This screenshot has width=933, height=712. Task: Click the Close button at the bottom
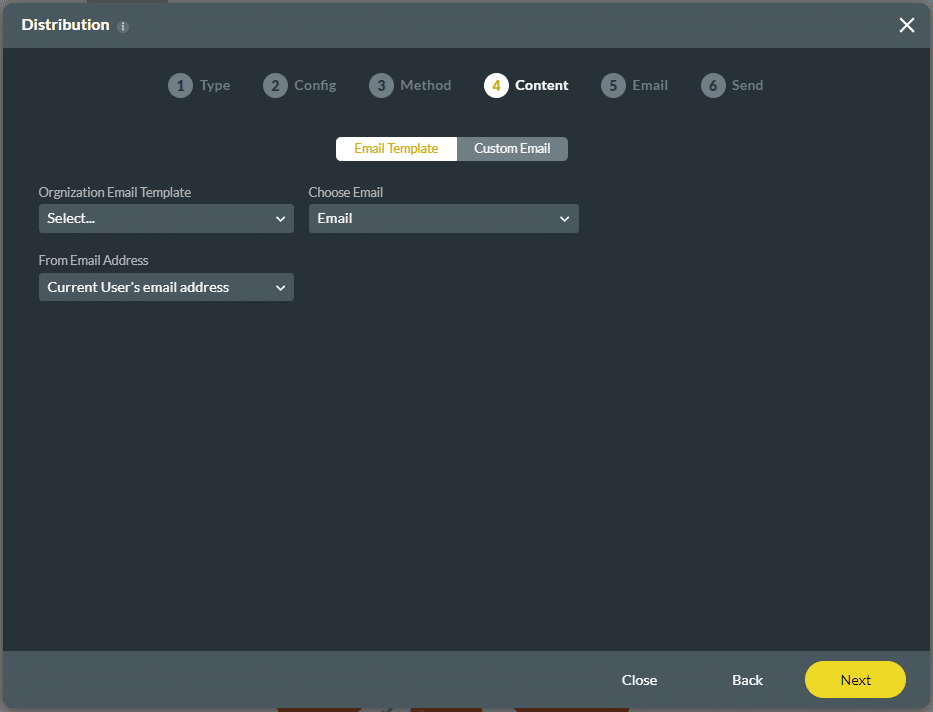pyautogui.click(x=639, y=680)
